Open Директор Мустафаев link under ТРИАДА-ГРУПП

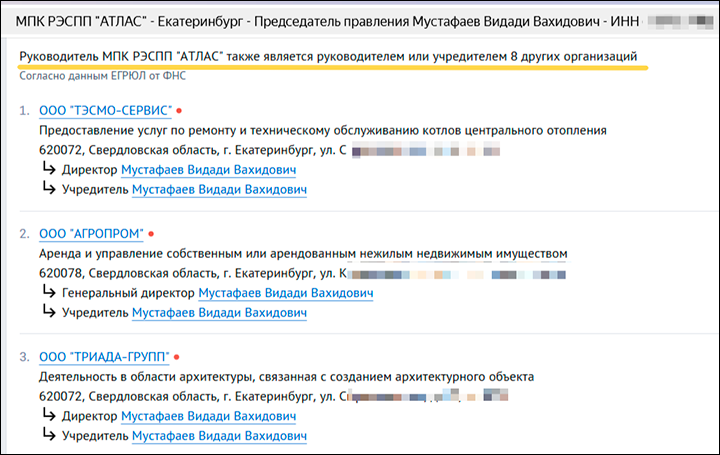208,416
